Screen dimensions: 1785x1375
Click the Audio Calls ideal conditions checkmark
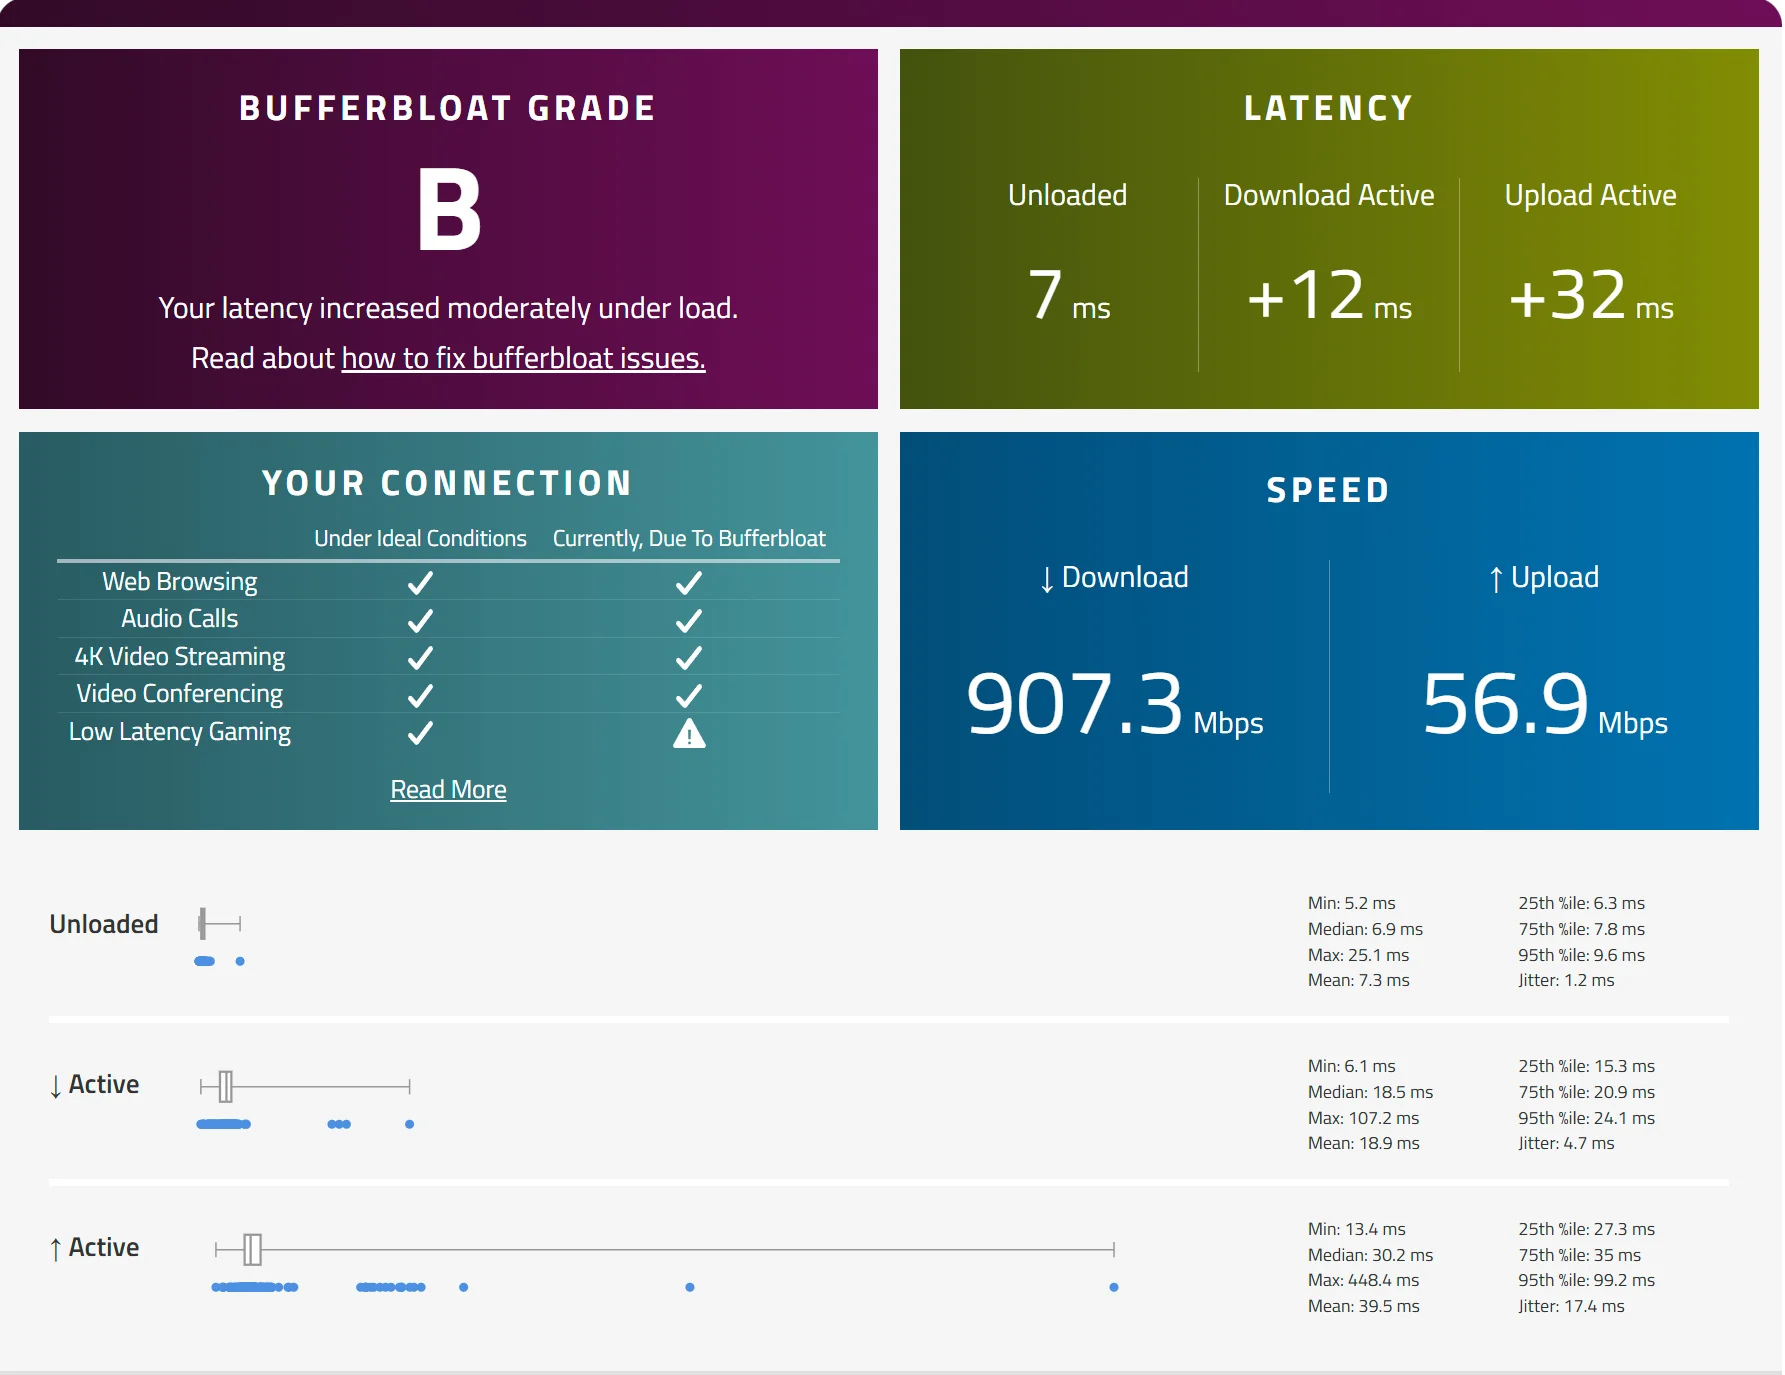coord(421,620)
